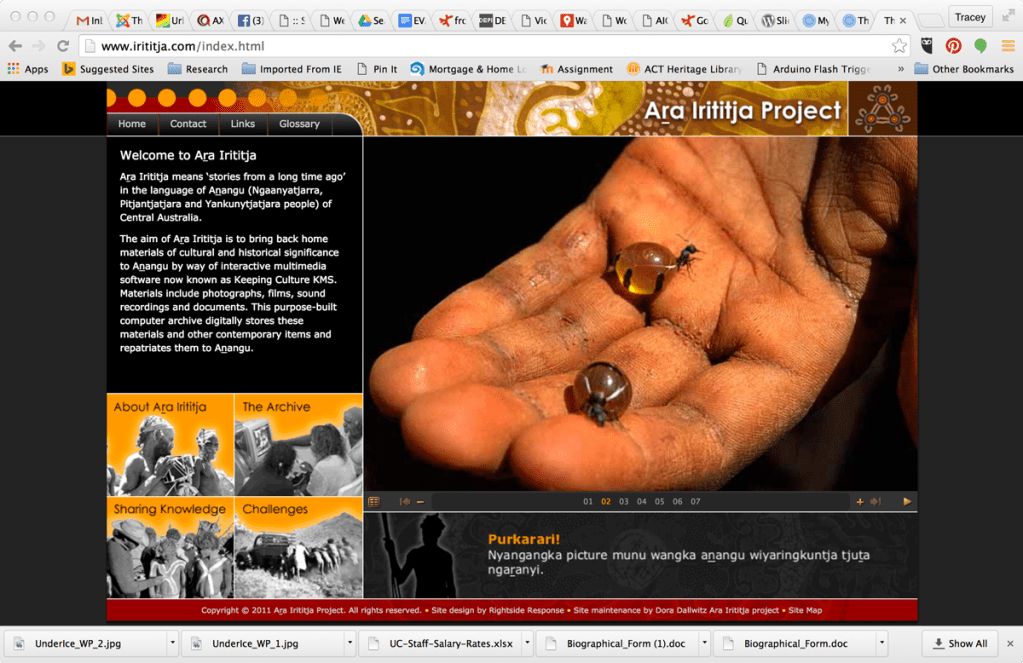Expand options for Biographical_Form.doc download
Image resolution: width=1023 pixels, height=663 pixels.
882,643
